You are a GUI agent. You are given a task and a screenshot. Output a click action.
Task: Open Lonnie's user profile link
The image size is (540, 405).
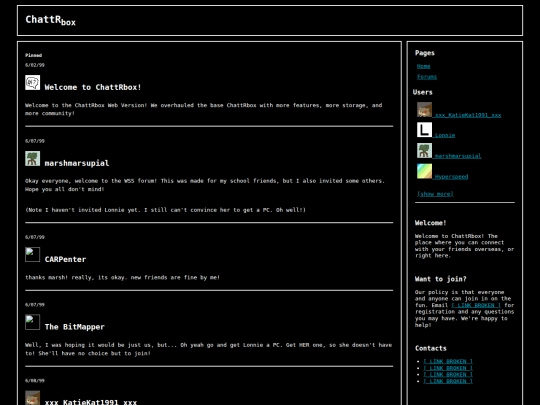point(444,135)
